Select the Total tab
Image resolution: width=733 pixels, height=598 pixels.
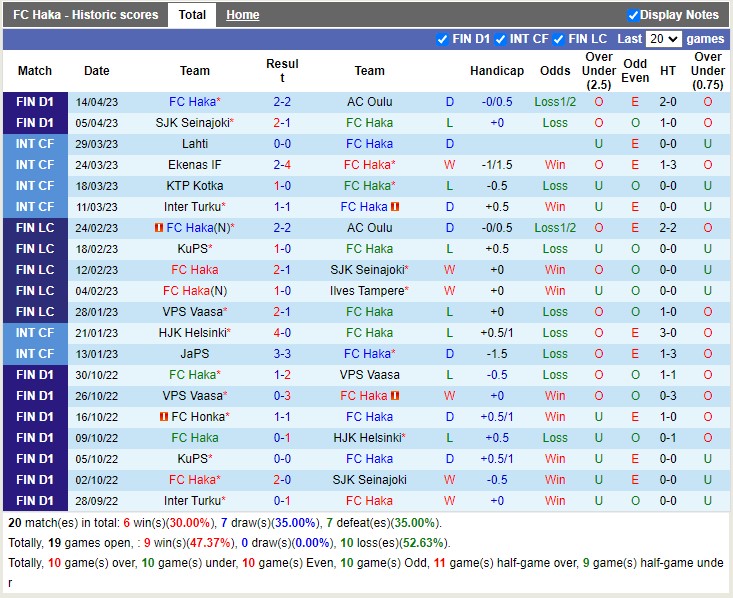click(192, 15)
